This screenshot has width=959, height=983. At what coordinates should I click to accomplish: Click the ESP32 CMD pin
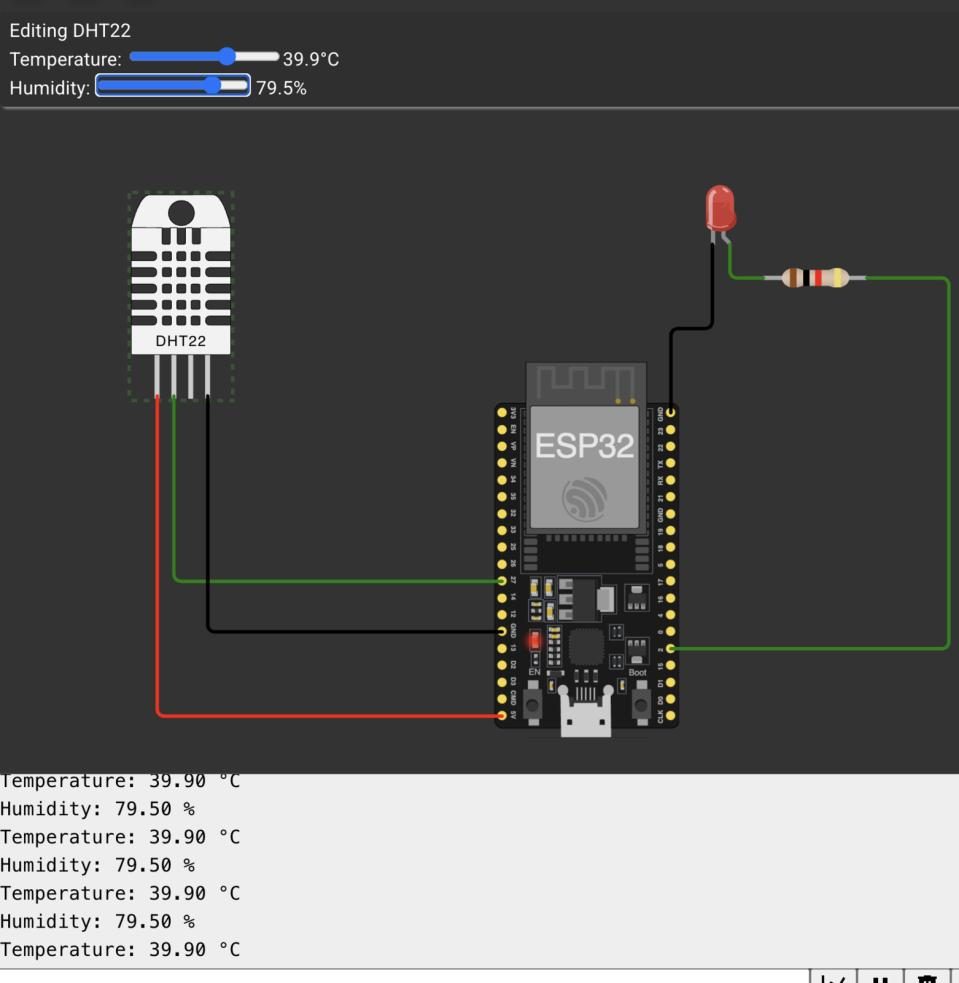502,698
